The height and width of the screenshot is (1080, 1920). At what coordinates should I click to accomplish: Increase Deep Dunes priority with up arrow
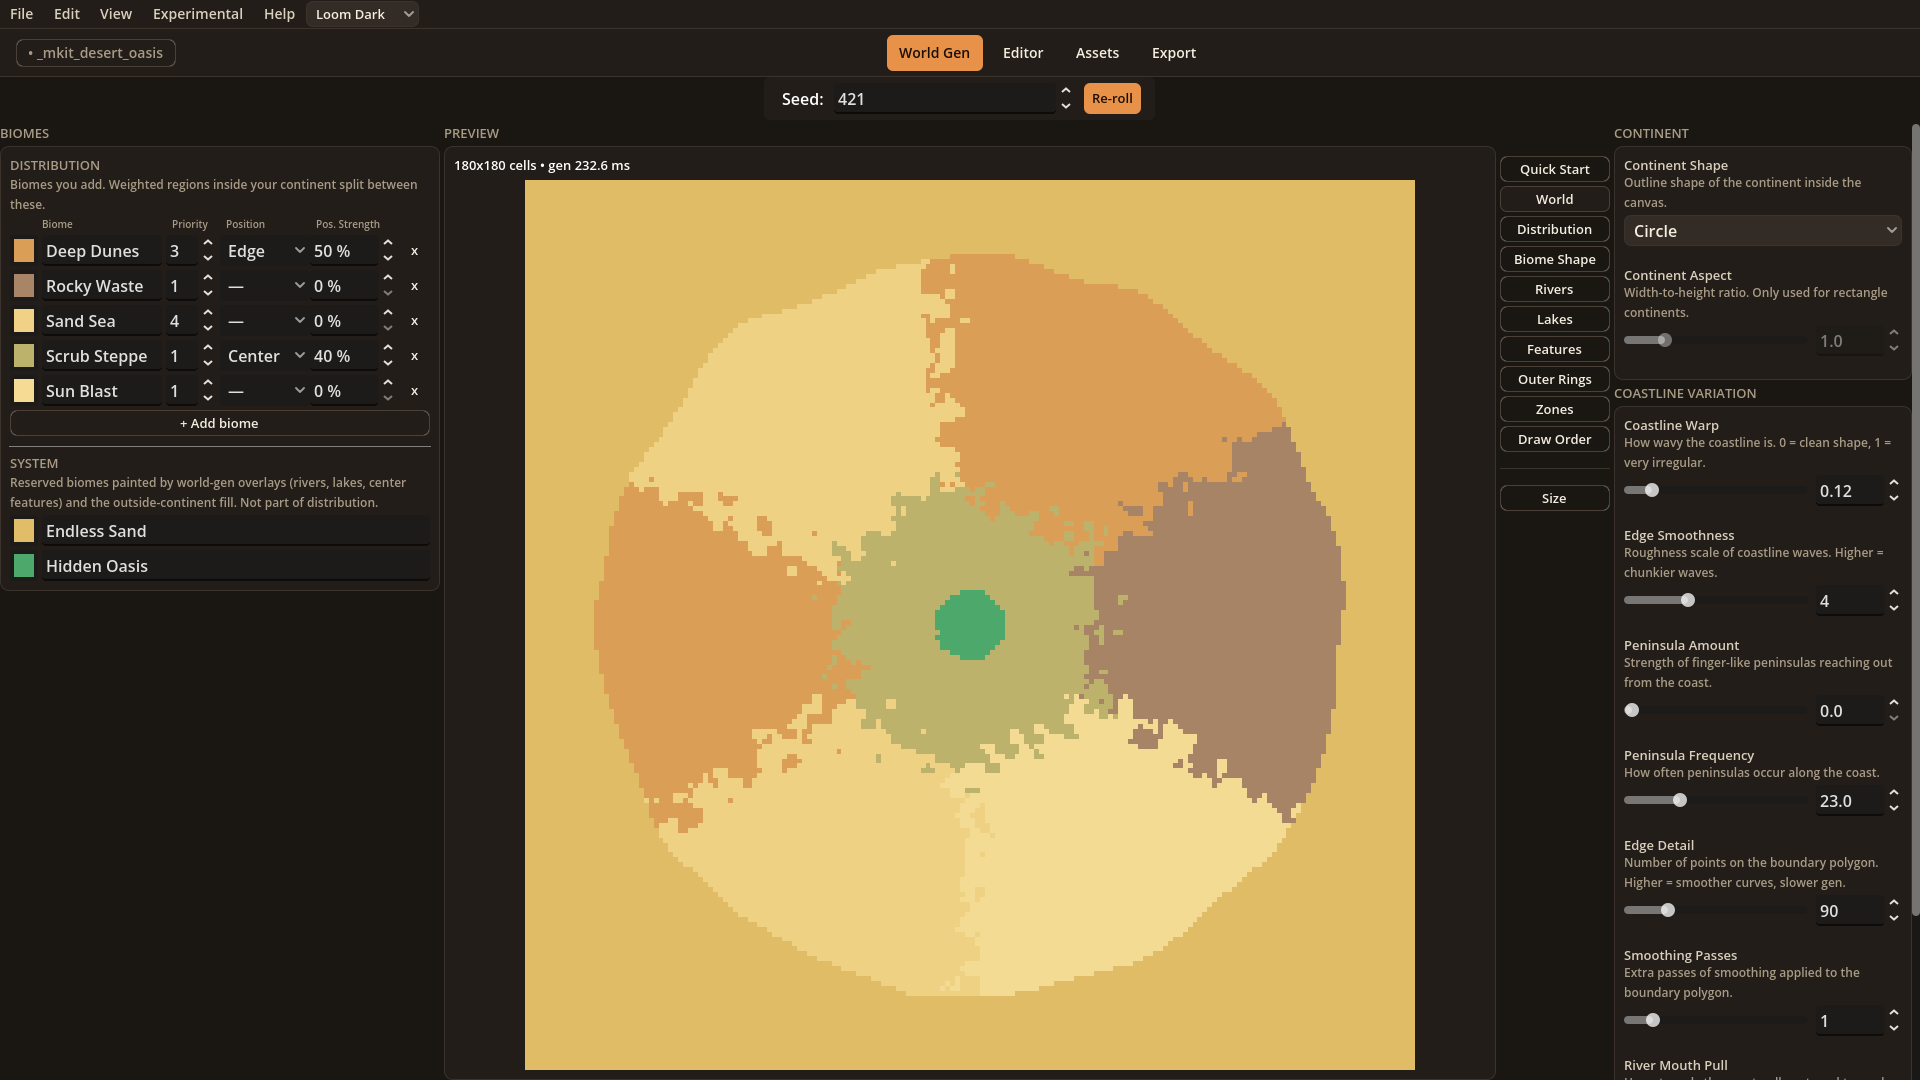click(208, 244)
